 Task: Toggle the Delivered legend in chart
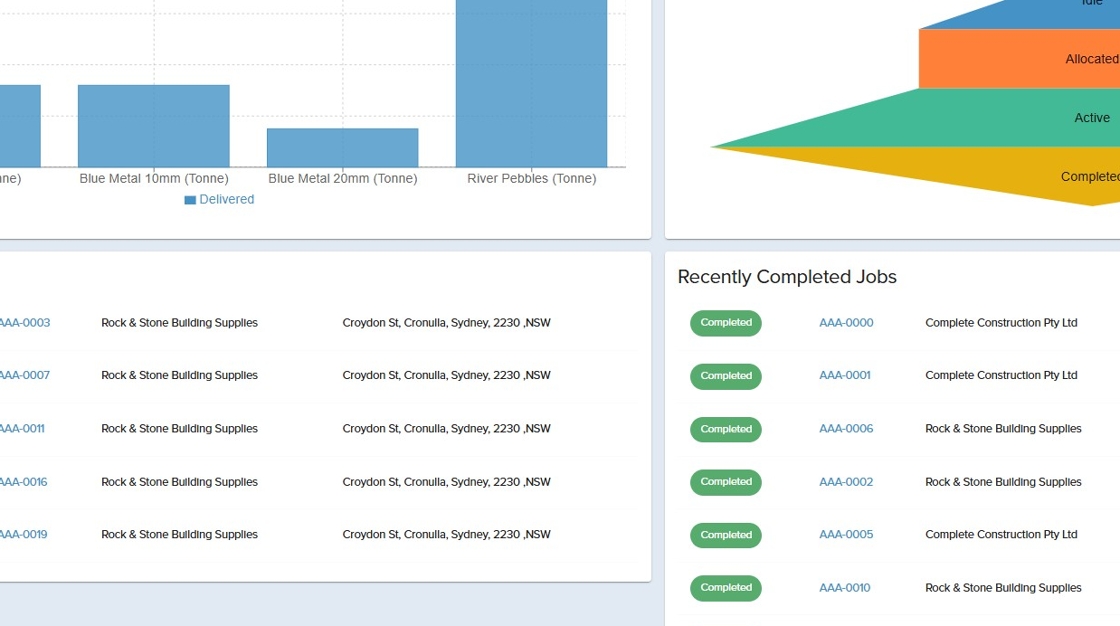tap(219, 200)
